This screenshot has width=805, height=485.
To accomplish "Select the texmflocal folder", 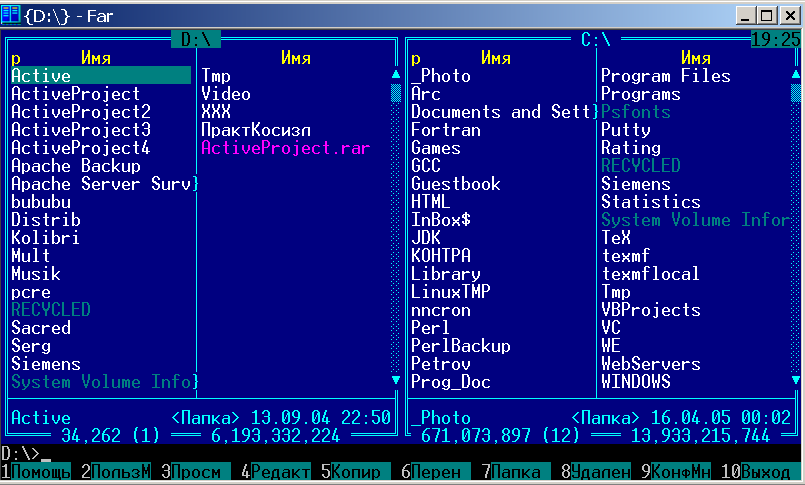I will pos(651,274).
